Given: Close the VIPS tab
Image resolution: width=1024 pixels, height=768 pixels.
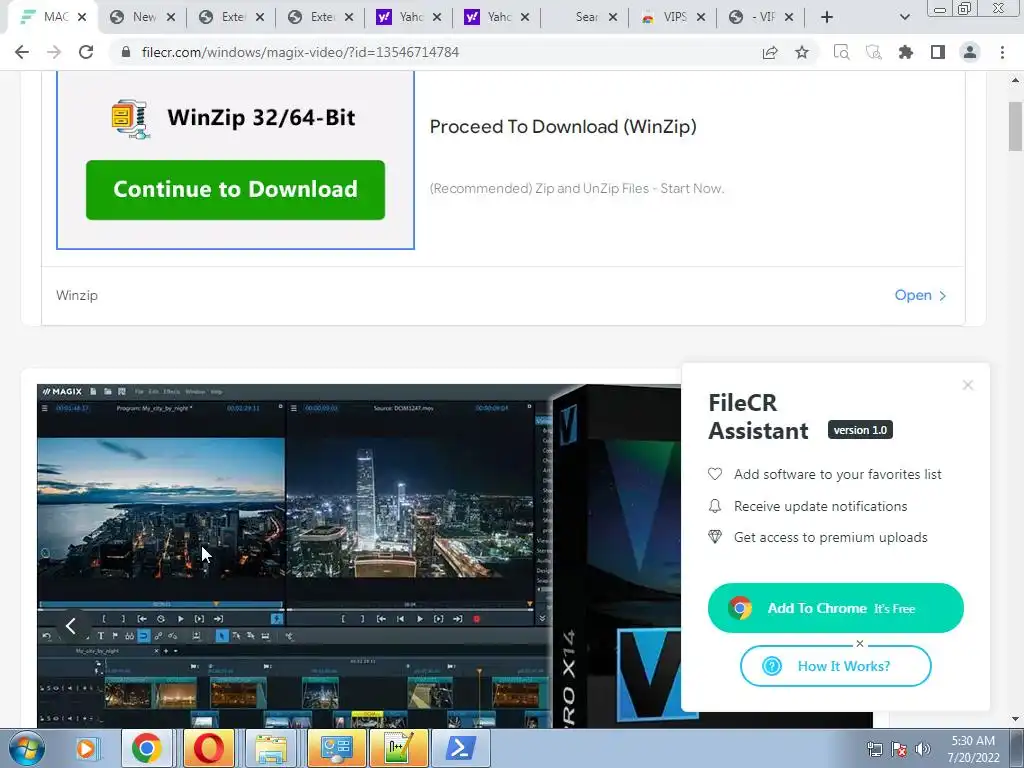Looking at the screenshot, I should pyautogui.click(x=701, y=17).
